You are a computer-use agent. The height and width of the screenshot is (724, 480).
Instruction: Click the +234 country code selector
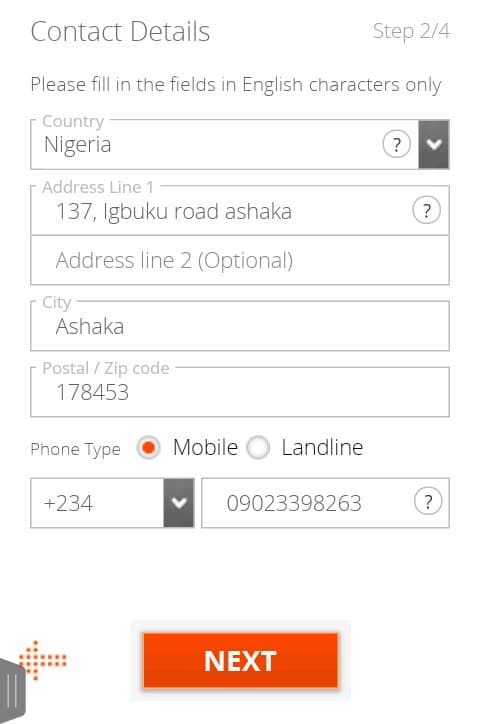click(x=112, y=503)
